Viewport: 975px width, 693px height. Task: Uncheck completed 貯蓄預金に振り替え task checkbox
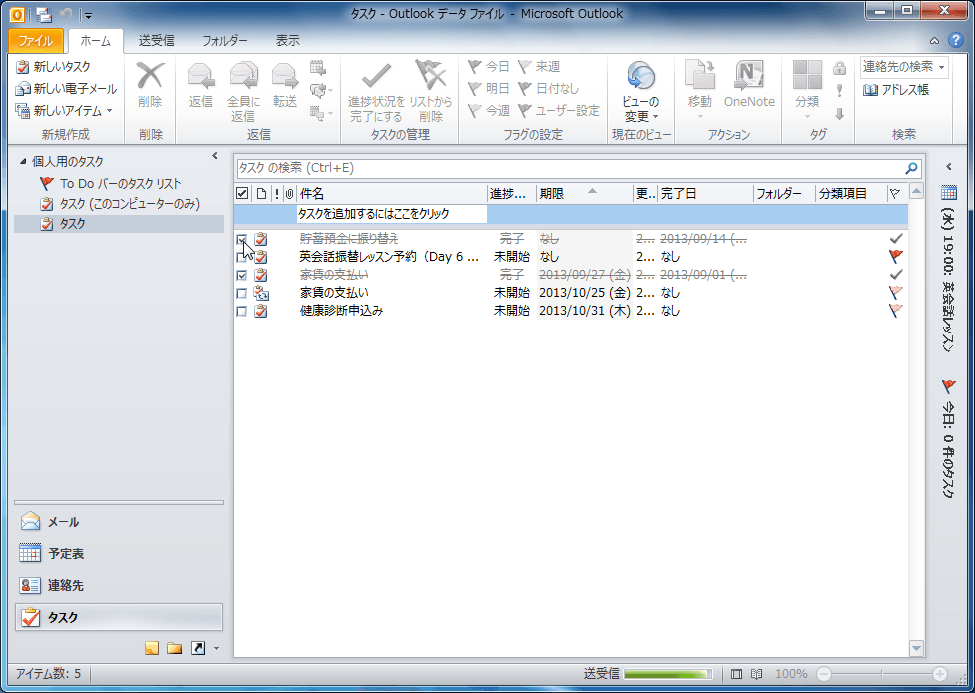point(241,239)
